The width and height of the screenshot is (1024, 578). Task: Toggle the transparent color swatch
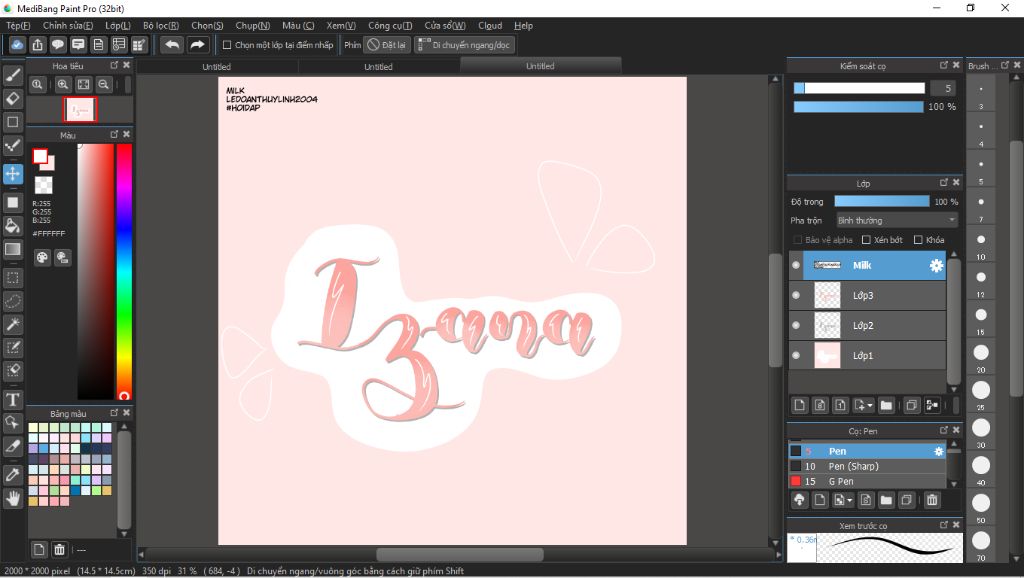point(43,185)
